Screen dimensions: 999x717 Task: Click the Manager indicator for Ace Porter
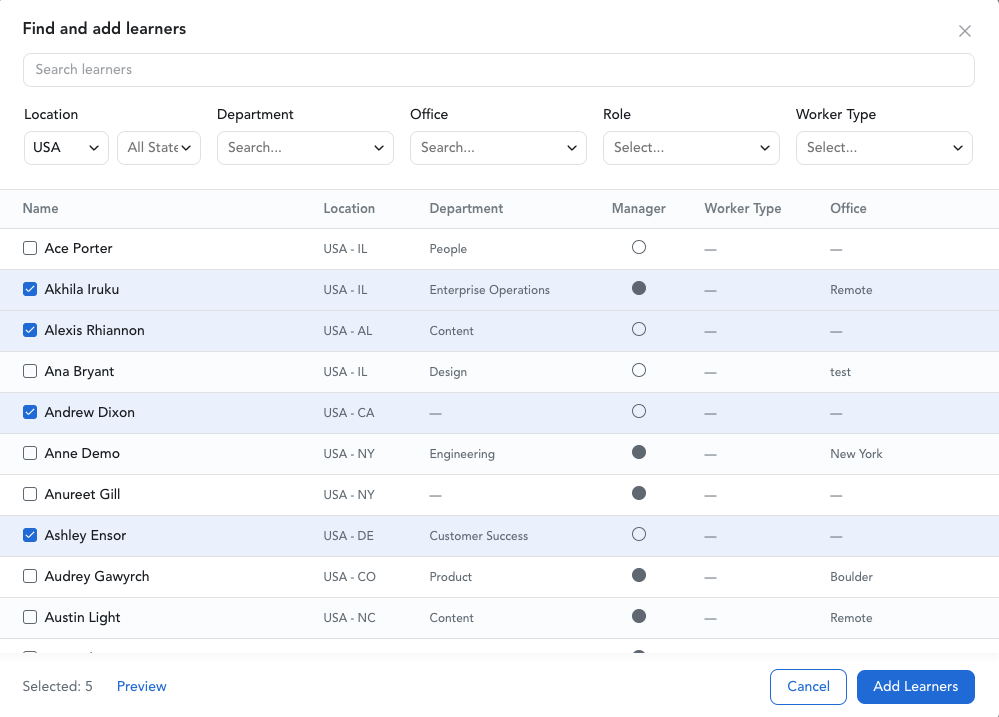tap(639, 248)
